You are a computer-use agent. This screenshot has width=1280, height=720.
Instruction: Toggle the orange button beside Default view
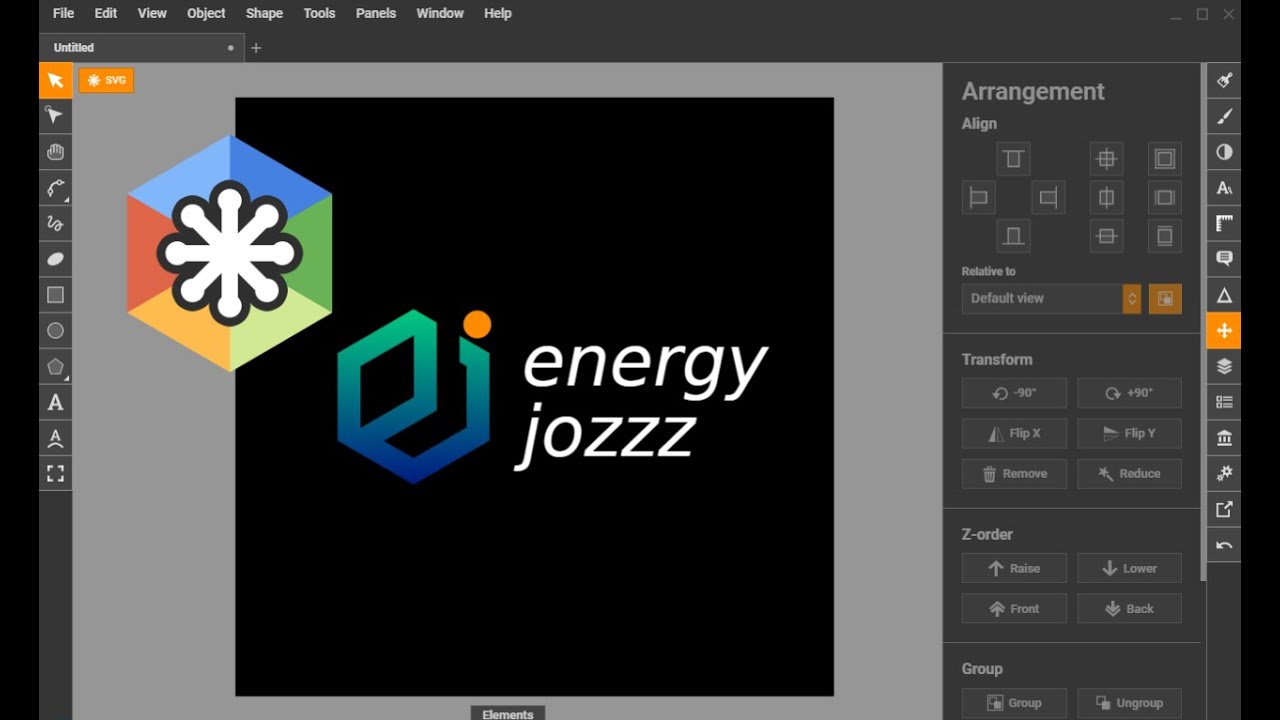1165,298
